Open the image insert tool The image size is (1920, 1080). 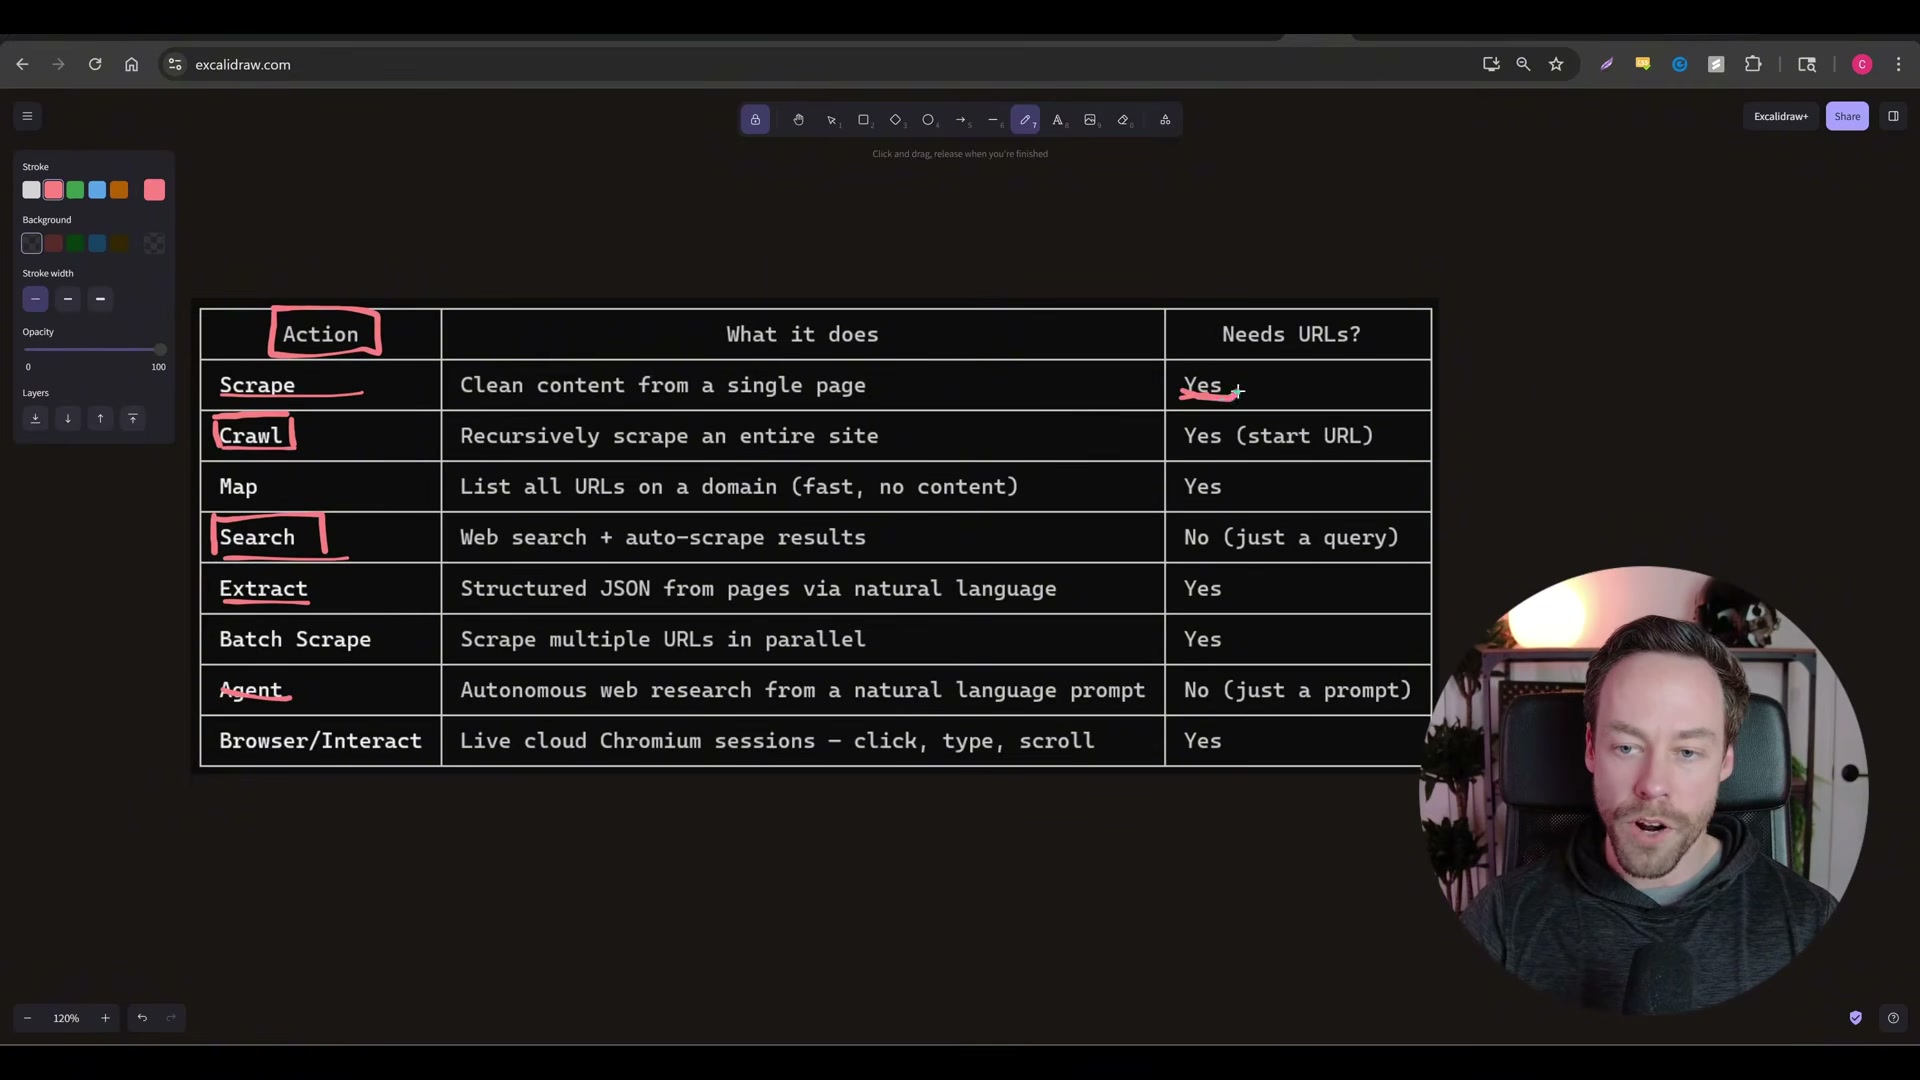(1091, 119)
